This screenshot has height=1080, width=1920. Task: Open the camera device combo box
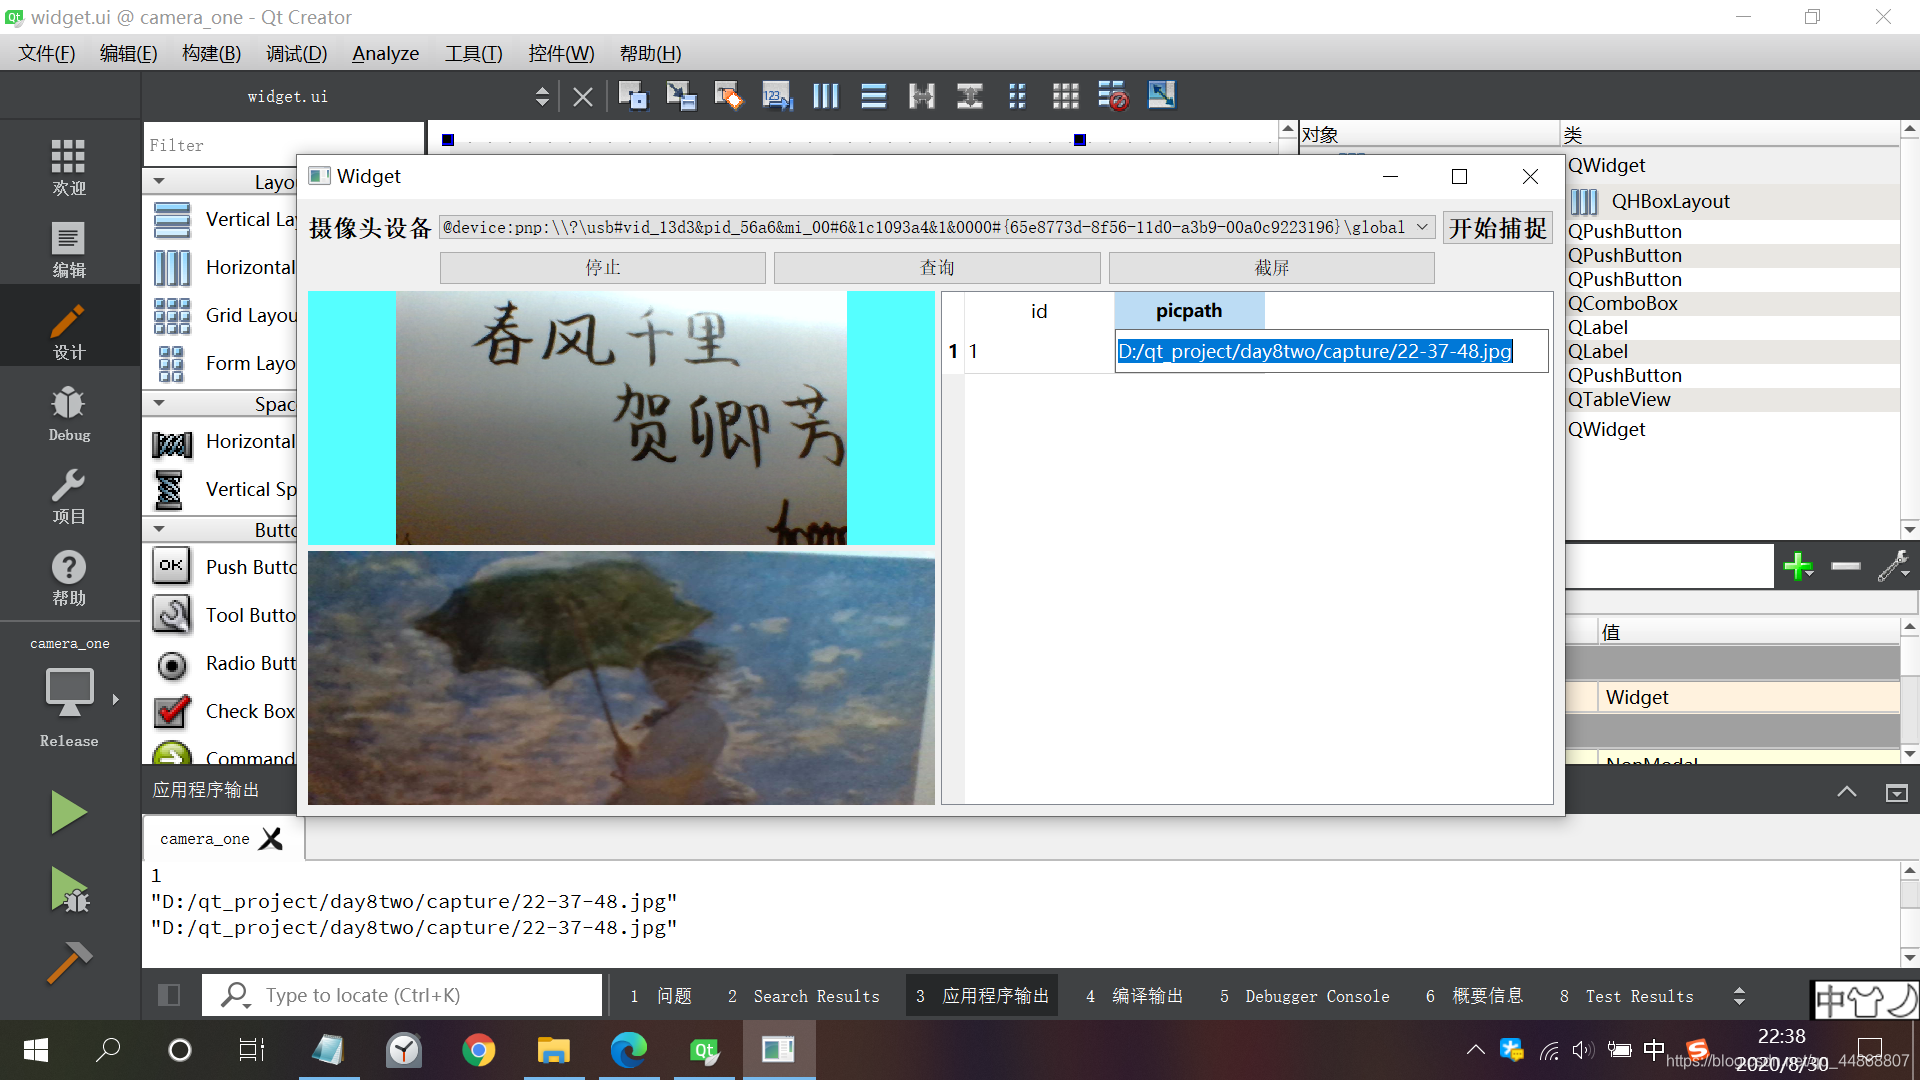point(937,228)
